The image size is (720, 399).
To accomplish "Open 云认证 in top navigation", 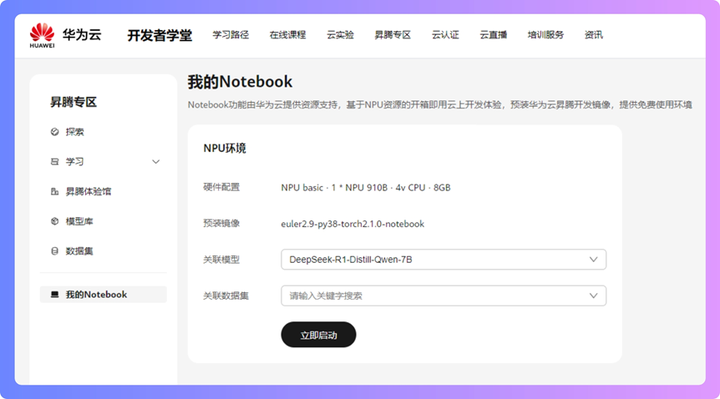I will [445, 35].
